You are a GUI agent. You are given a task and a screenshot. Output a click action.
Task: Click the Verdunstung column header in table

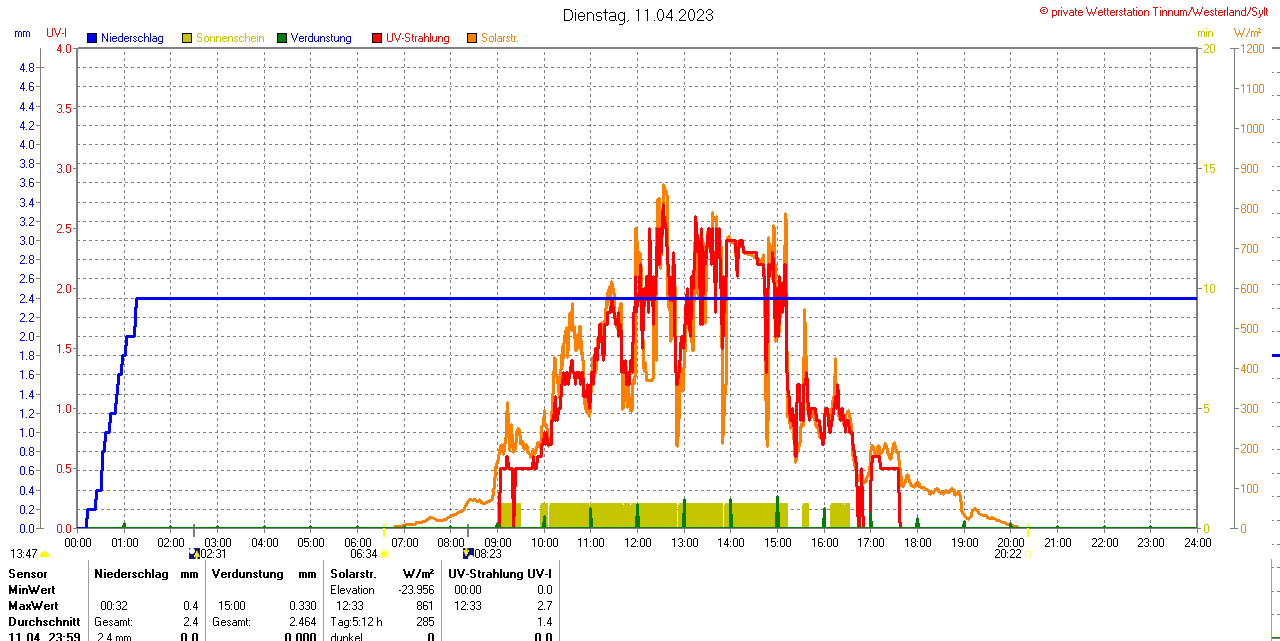click(248, 574)
